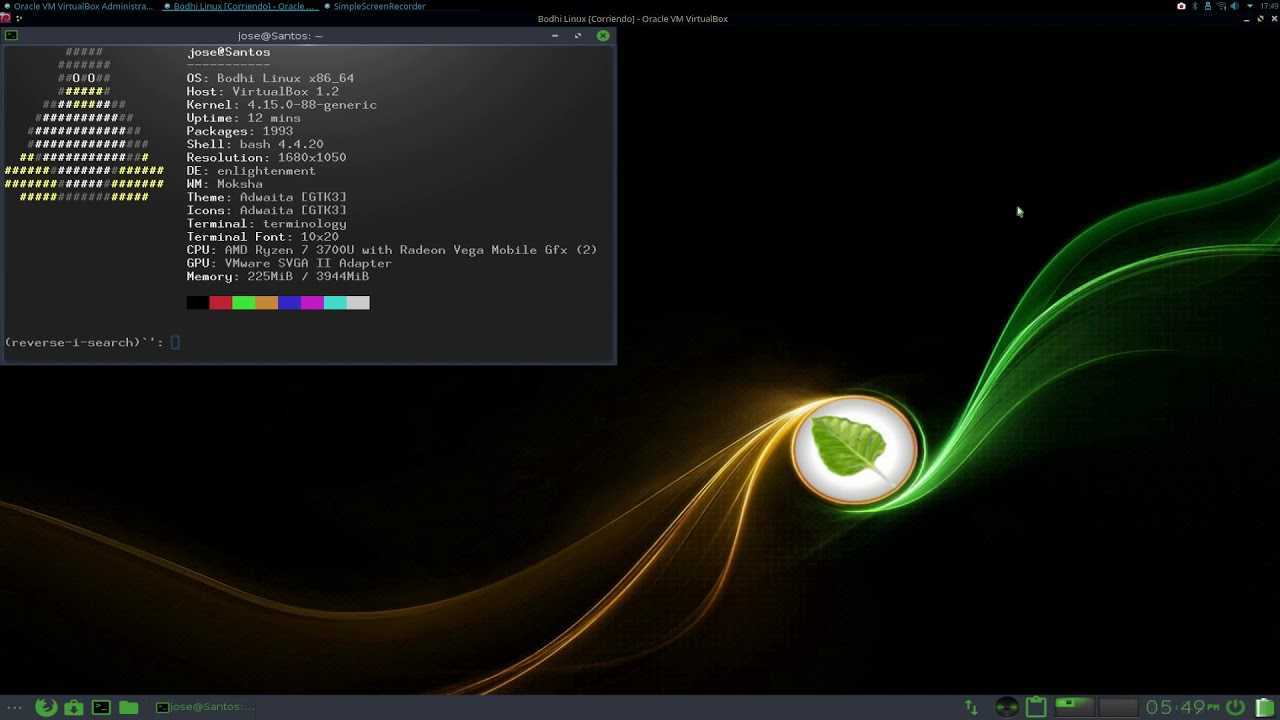Screen dimensions: 1280x720
Task: Click the magenta color block in neofetch
Action: click(312, 302)
